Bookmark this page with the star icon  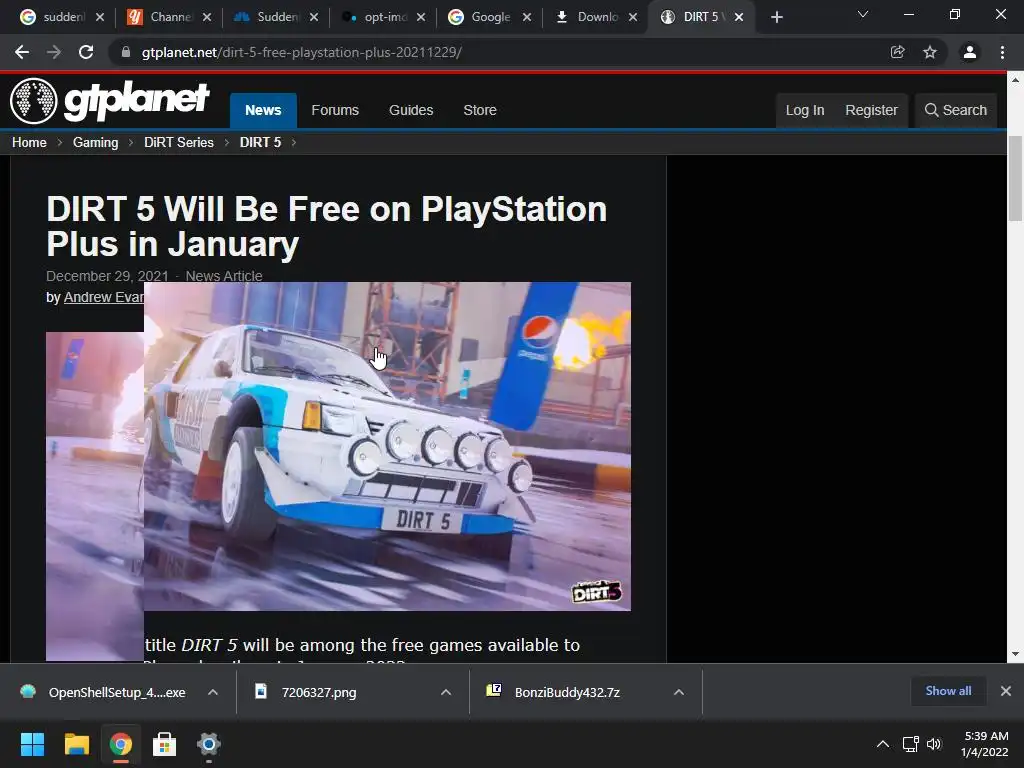click(x=930, y=52)
